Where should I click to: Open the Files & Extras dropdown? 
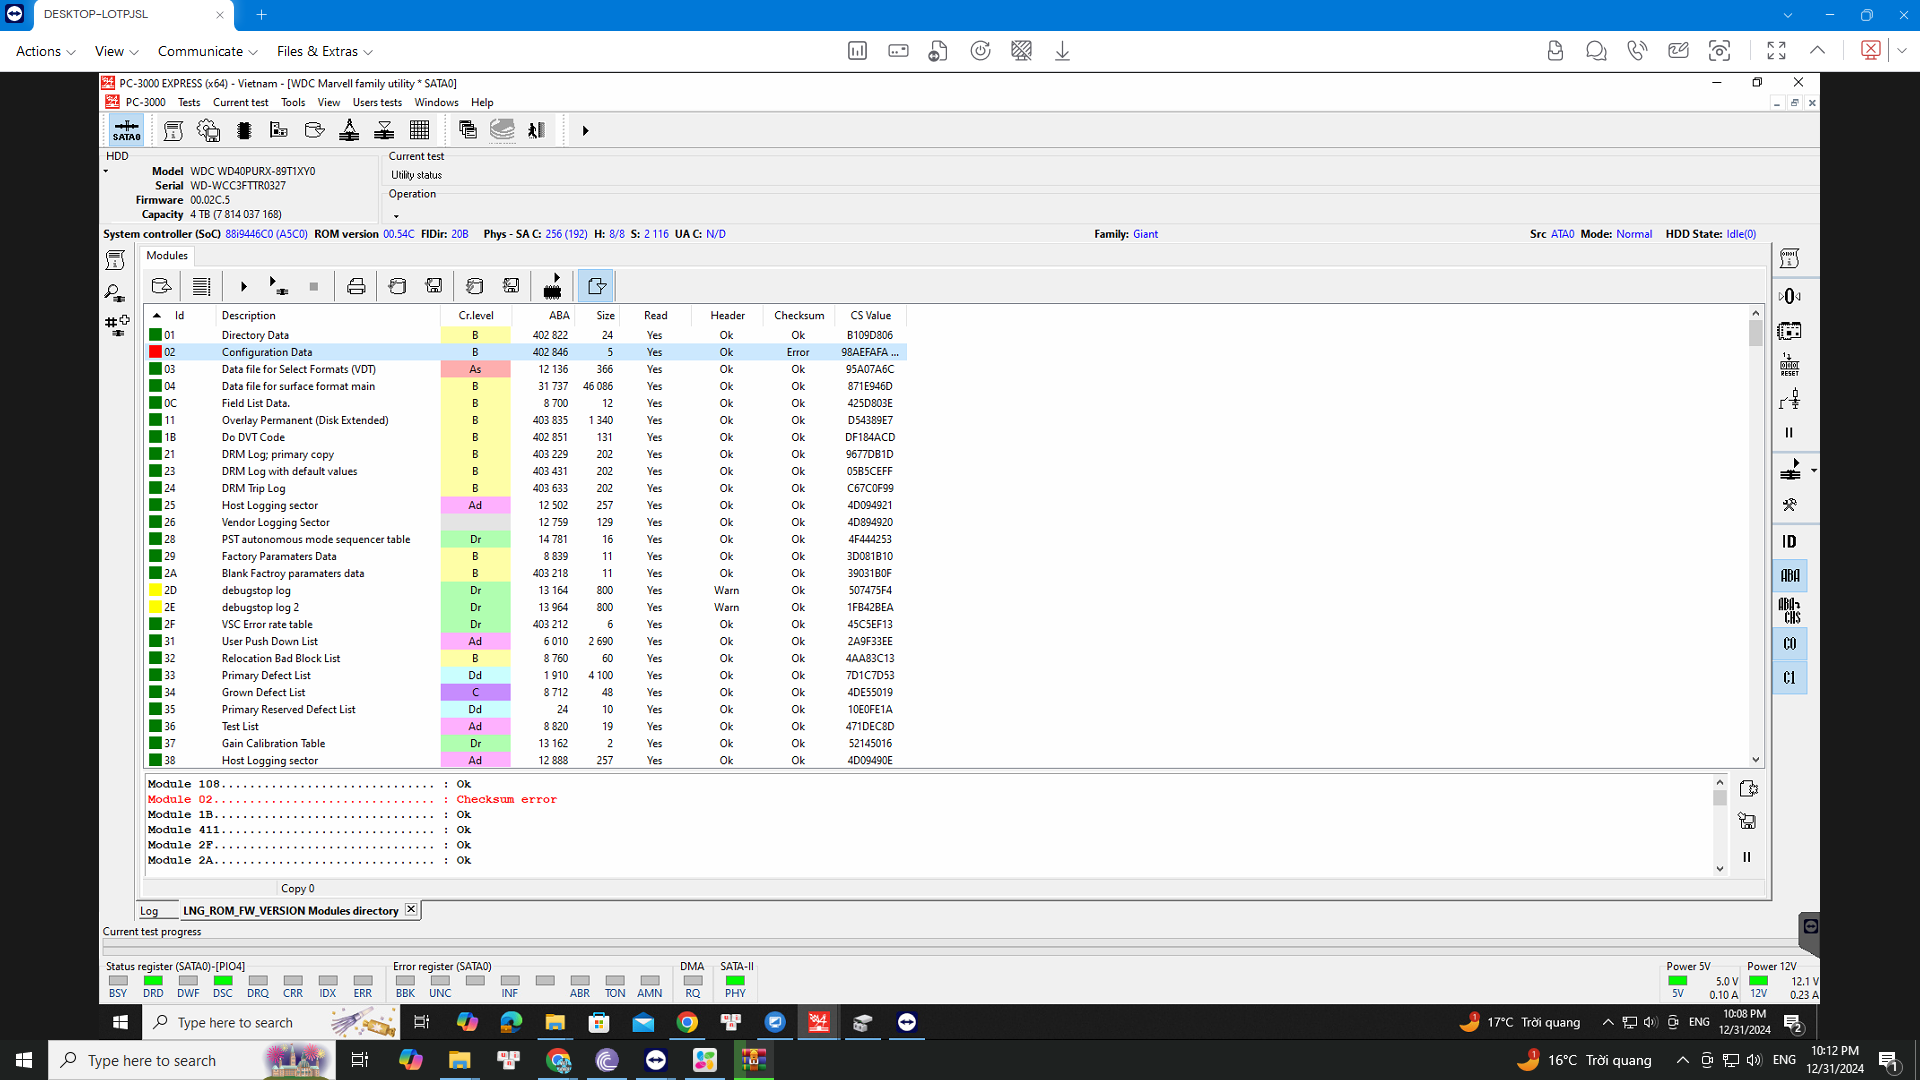coord(324,51)
